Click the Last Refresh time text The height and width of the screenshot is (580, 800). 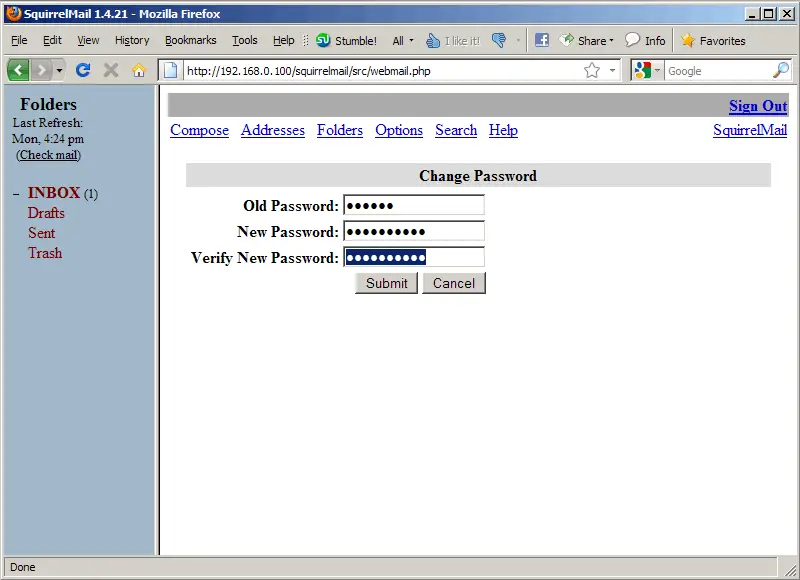coord(48,139)
